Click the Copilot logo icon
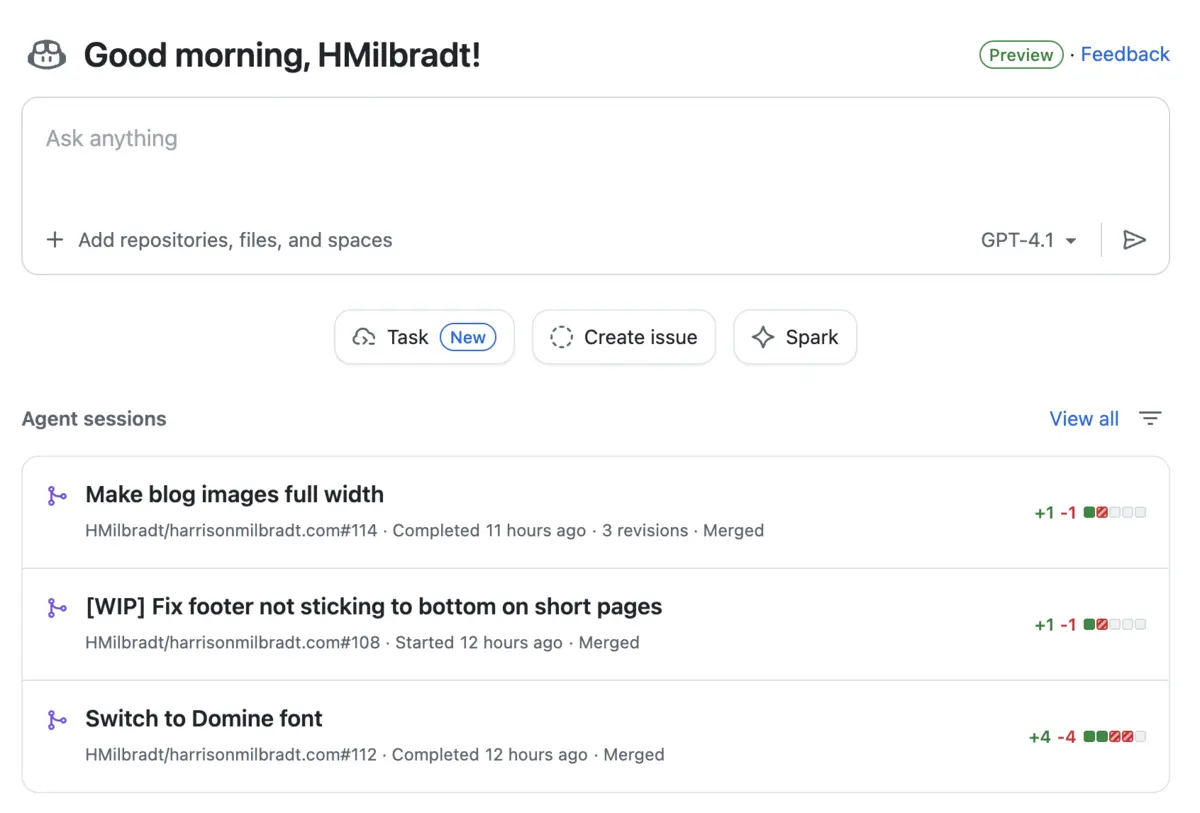This screenshot has height=813, width=1200. click(46, 55)
